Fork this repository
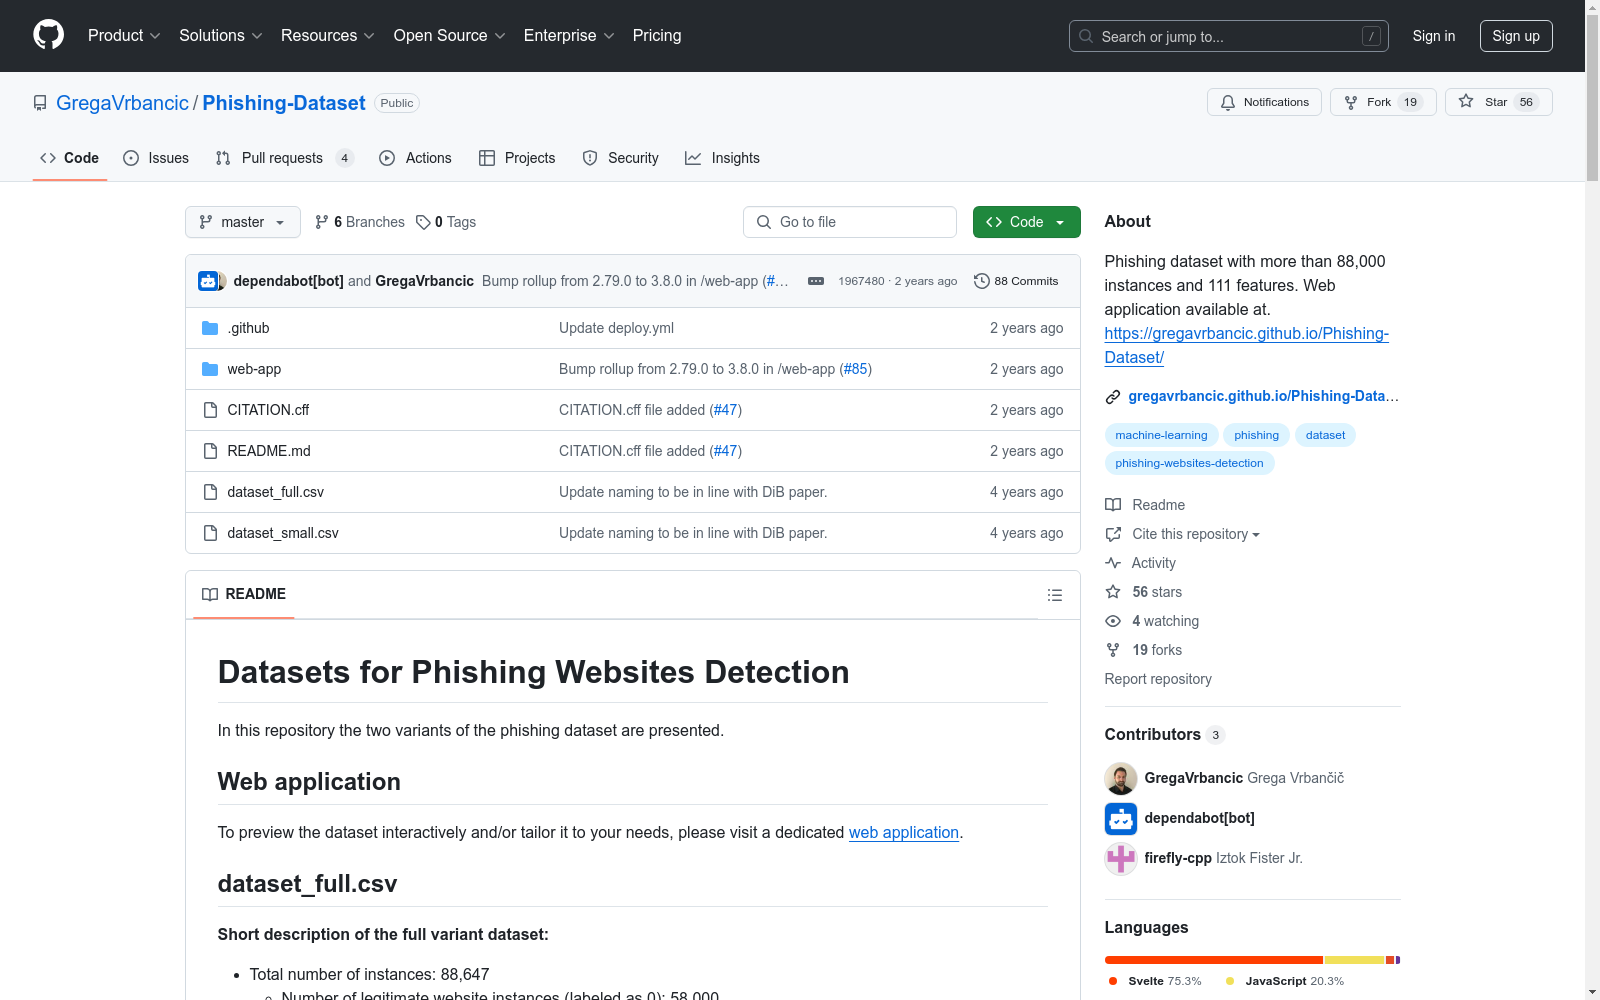This screenshot has width=1600, height=1000. (x=1383, y=102)
